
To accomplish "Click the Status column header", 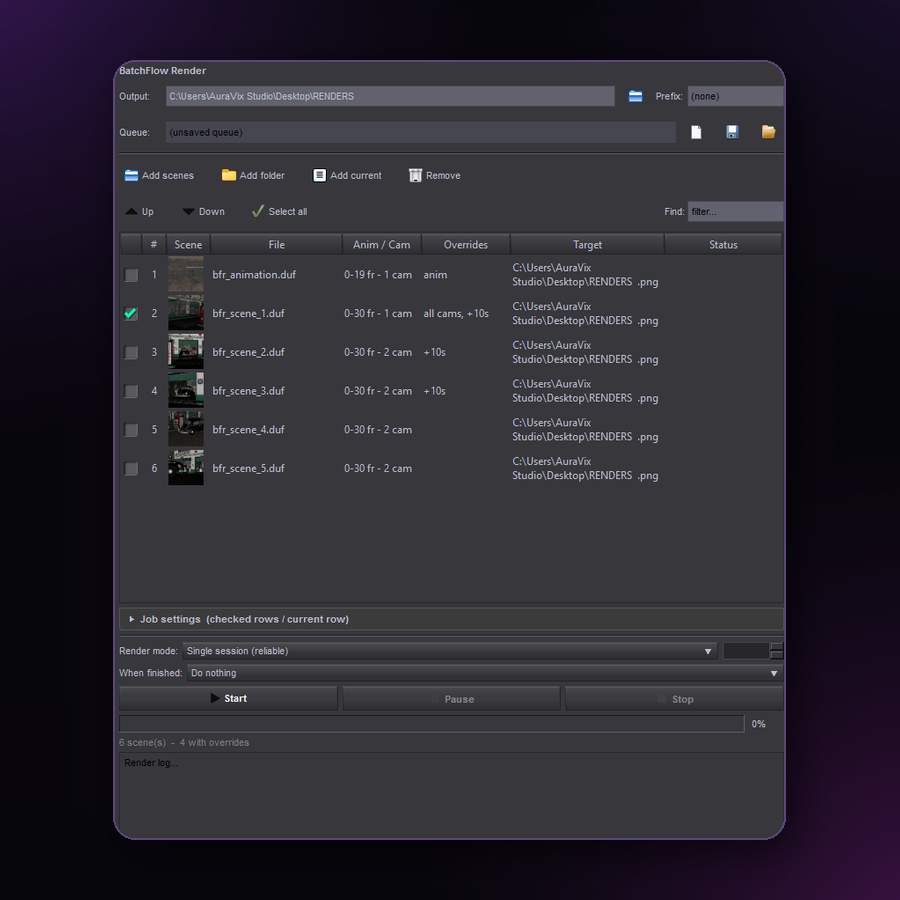I will tap(723, 245).
